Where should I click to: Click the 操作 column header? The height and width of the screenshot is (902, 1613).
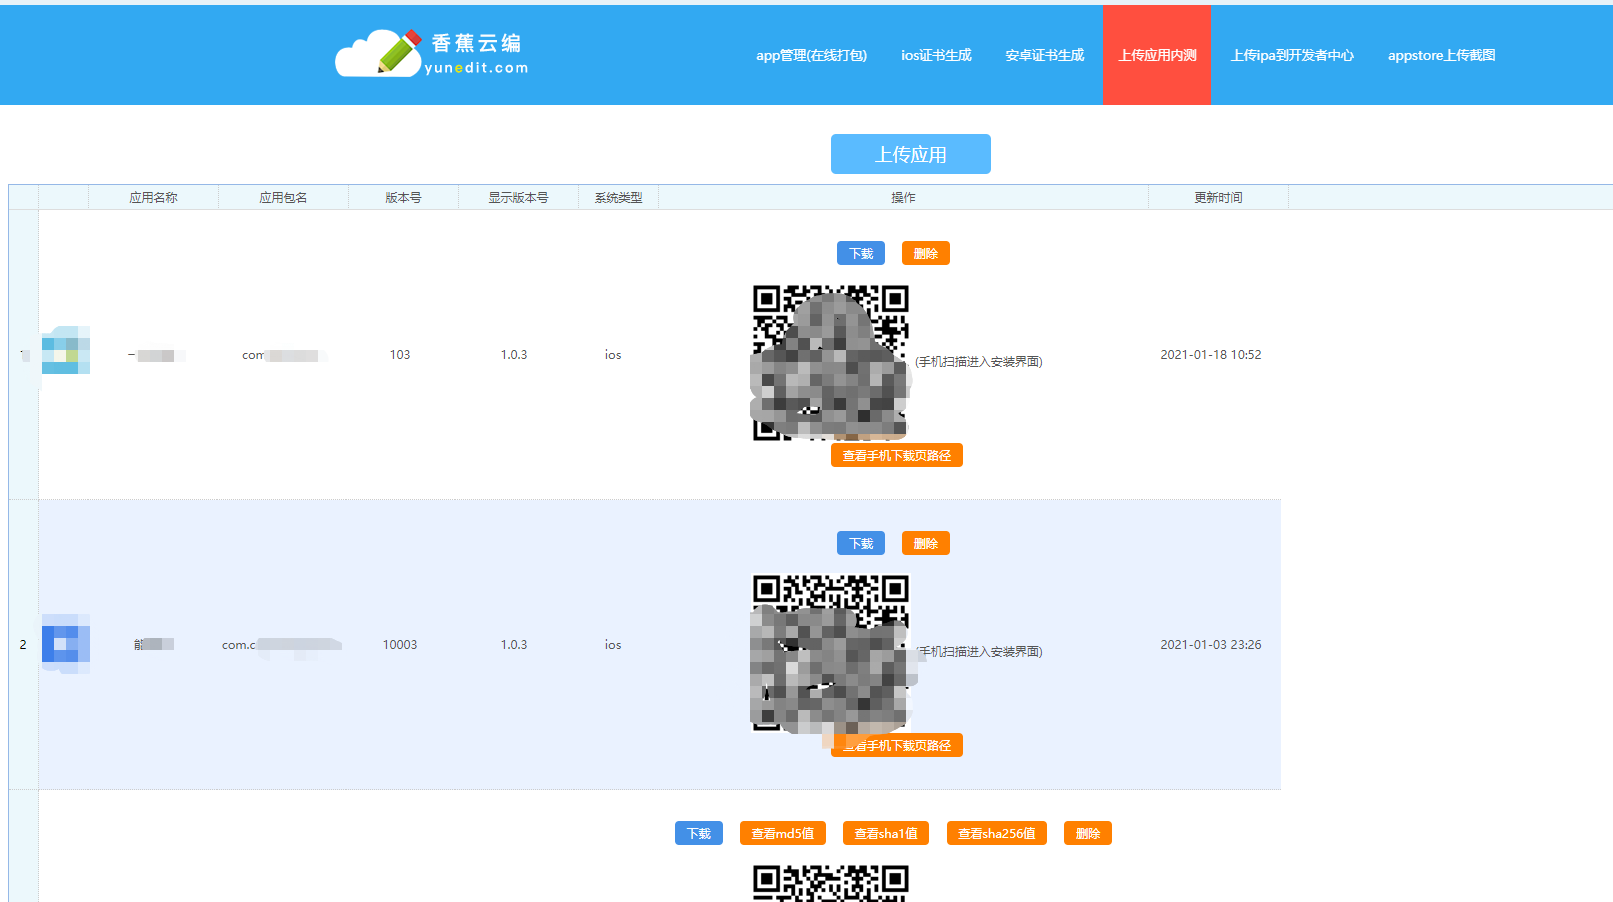click(903, 197)
